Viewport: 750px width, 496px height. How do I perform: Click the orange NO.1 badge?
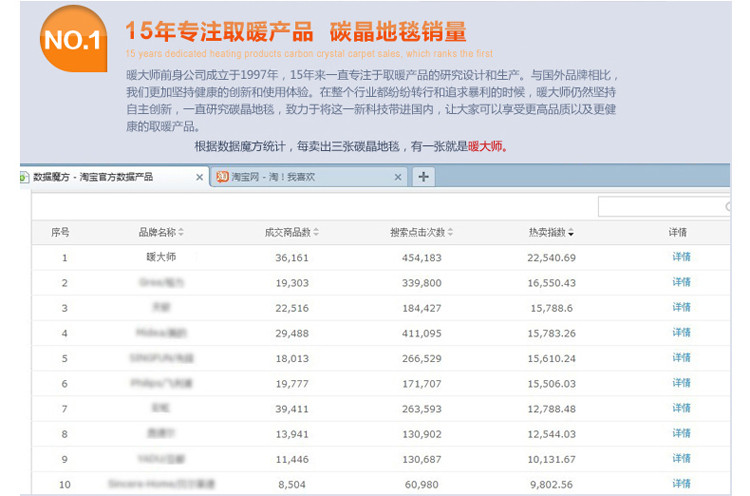click(73, 39)
